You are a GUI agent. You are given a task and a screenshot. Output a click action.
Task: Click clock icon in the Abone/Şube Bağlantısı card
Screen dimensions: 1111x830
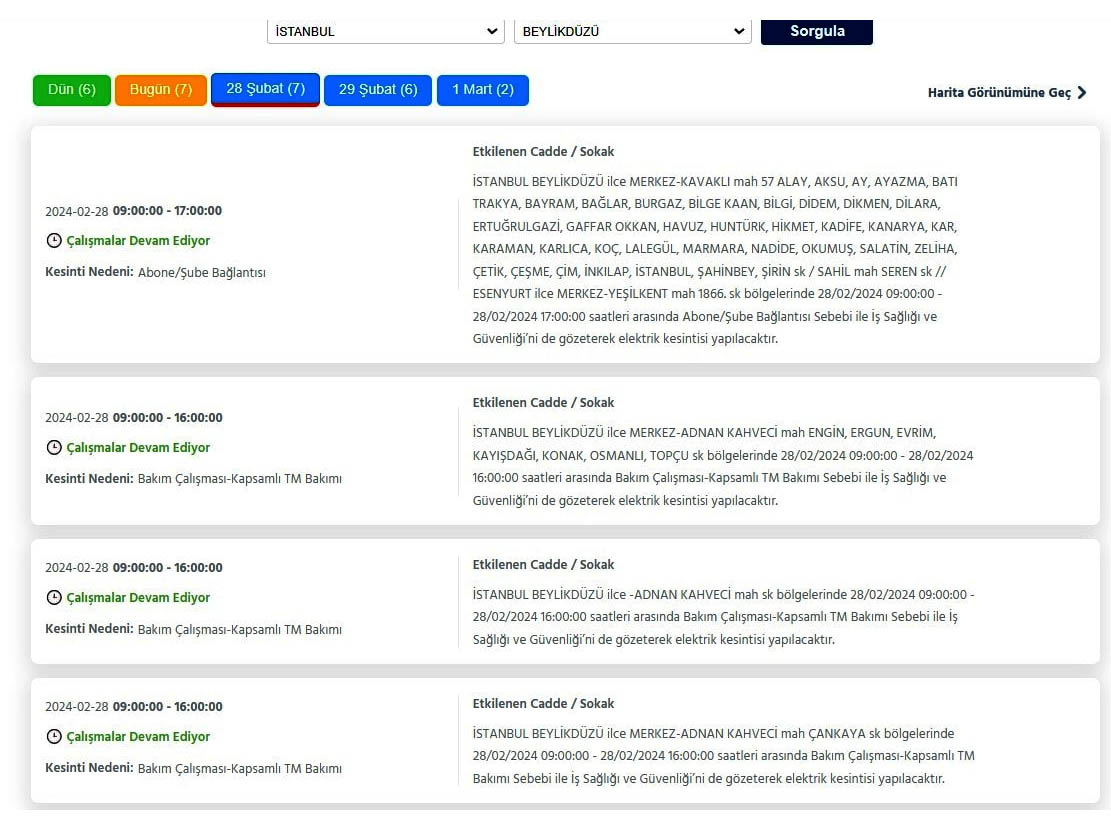pos(54,241)
